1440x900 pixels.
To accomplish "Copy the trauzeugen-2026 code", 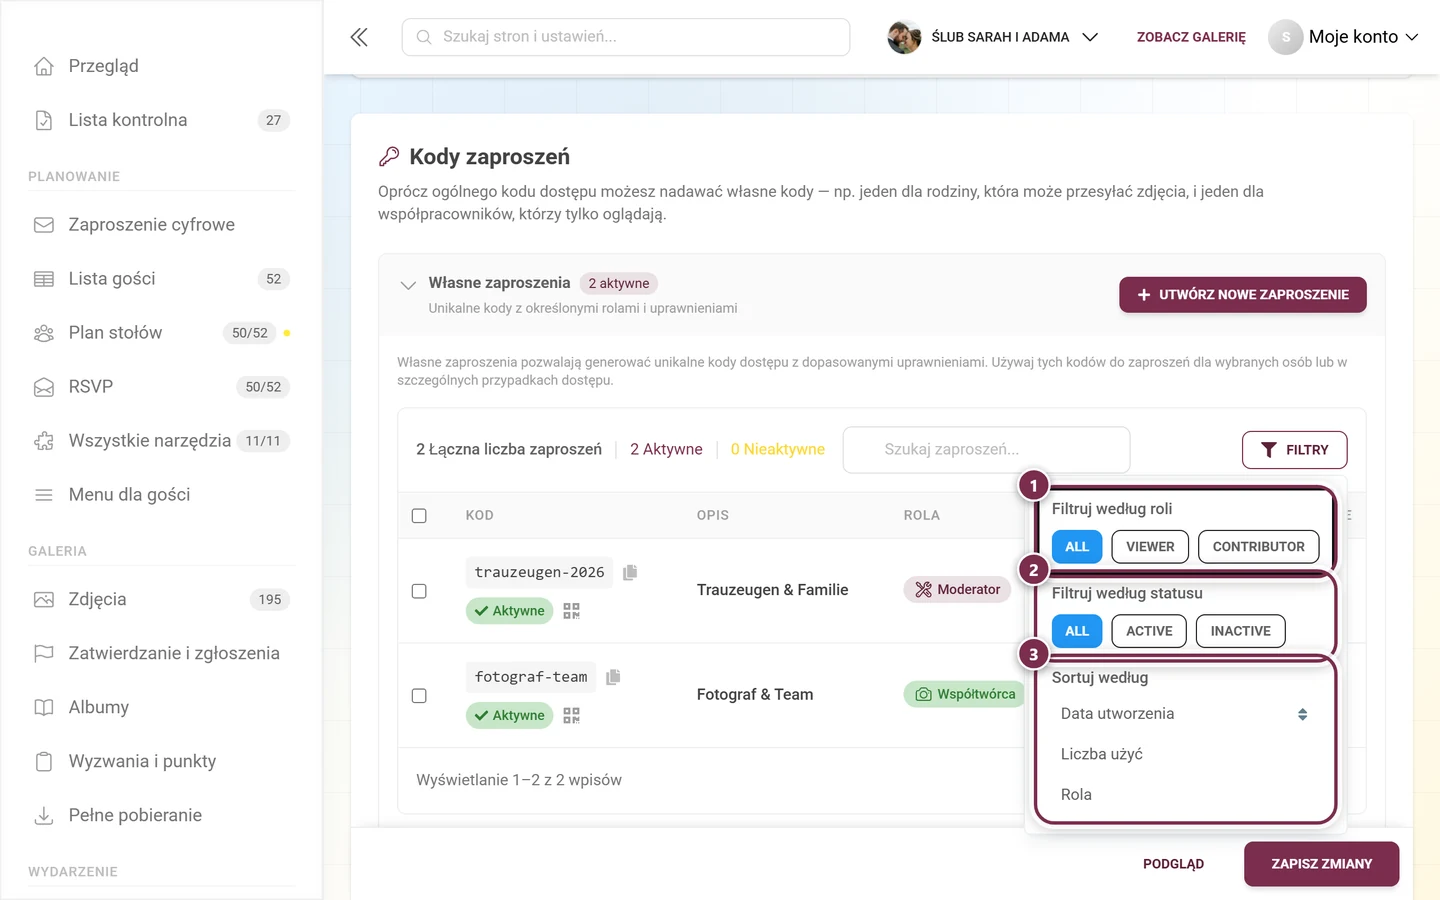I will [630, 572].
